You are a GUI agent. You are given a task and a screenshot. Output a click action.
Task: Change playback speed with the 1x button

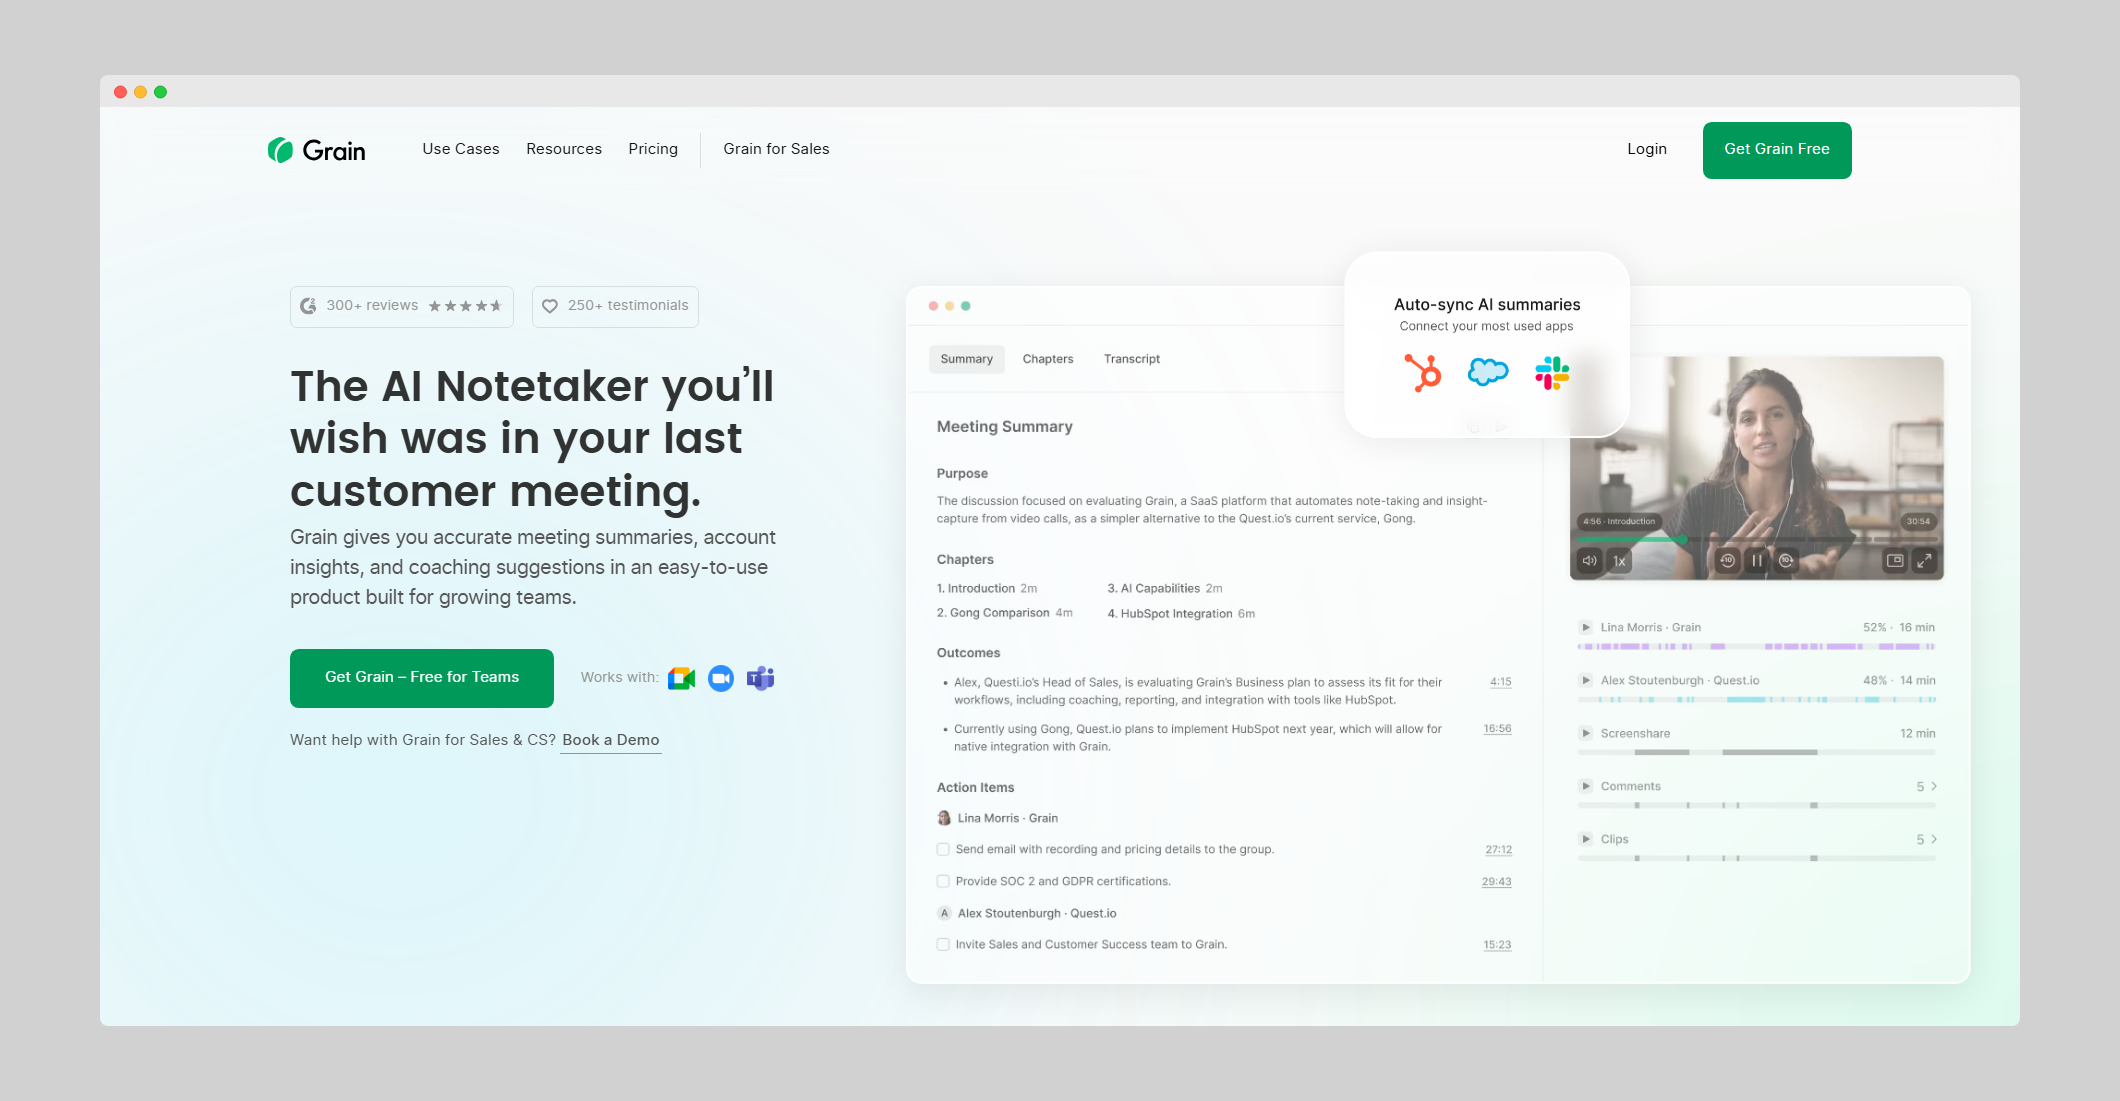tap(1619, 561)
